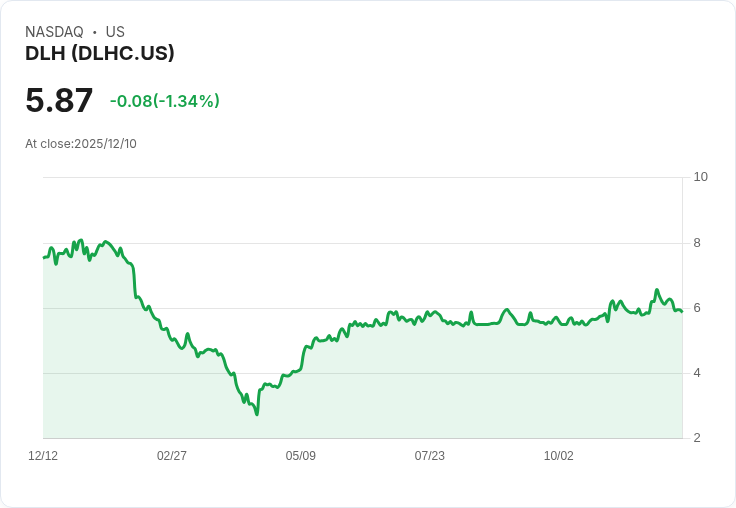Open the DLH (DLHC.US) stock title

coord(100,53)
